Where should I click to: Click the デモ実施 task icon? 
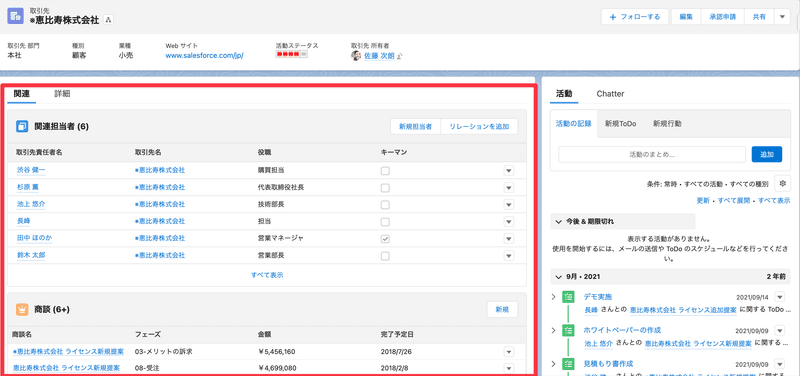click(x=568, y=297)
